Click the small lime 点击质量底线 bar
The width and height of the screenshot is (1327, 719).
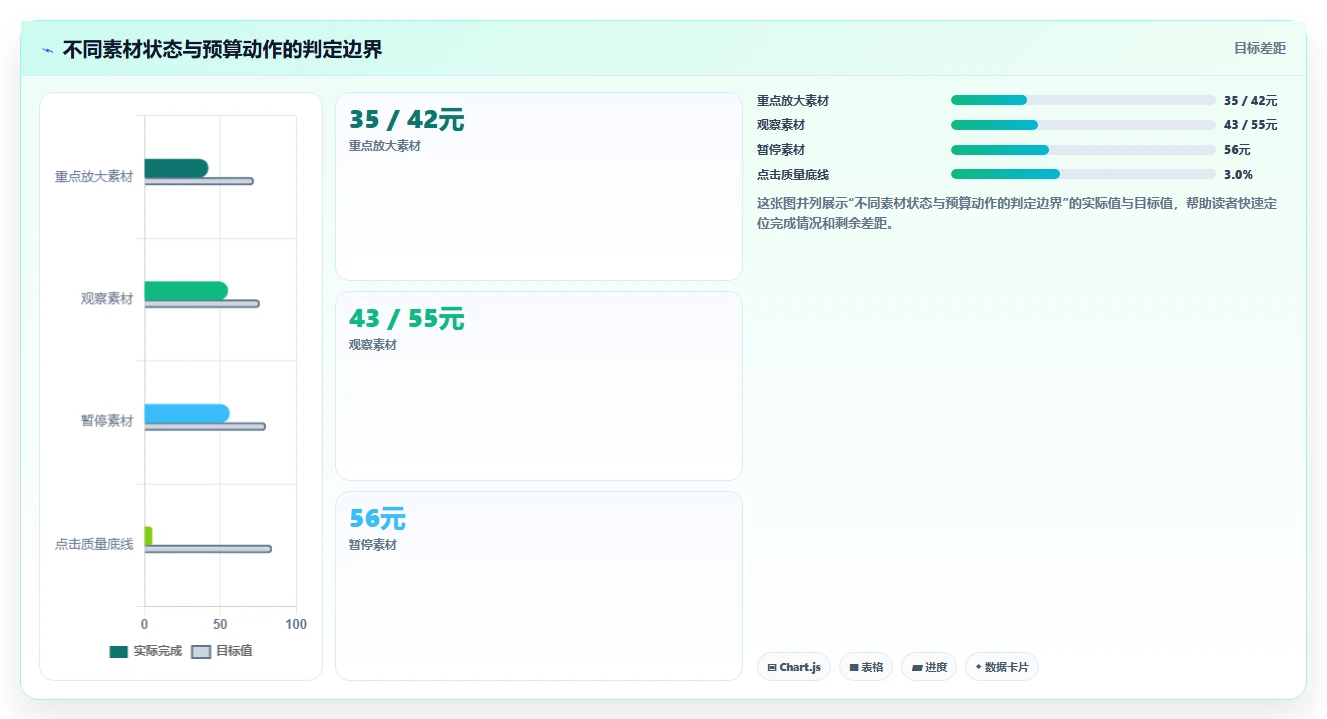tap(148, 536)
